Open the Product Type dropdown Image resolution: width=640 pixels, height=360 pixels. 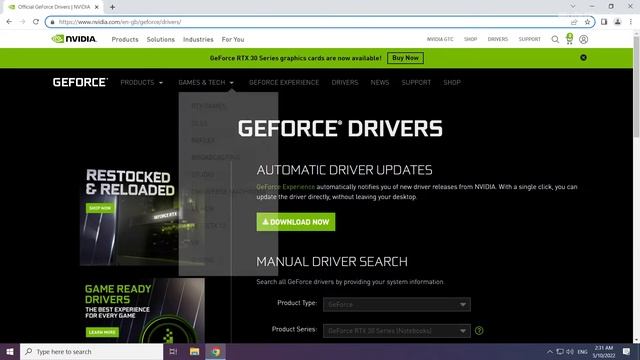[x=396, y=304]
